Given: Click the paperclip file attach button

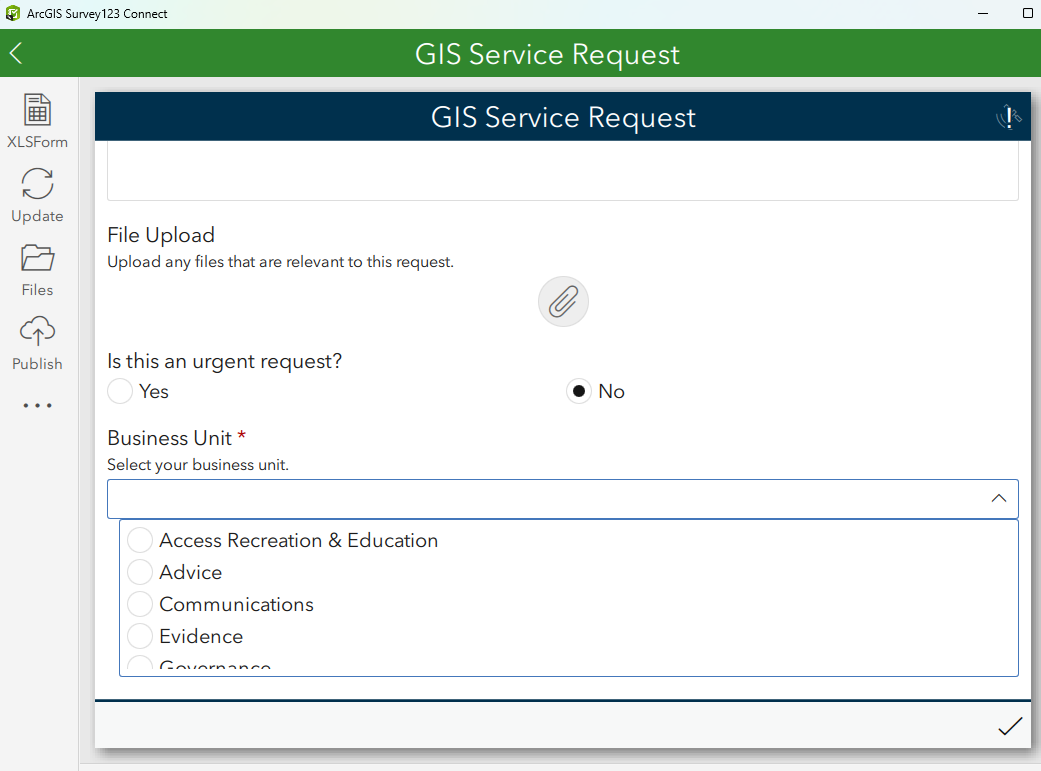Looking at the screenshot, I should click(563, 301).
